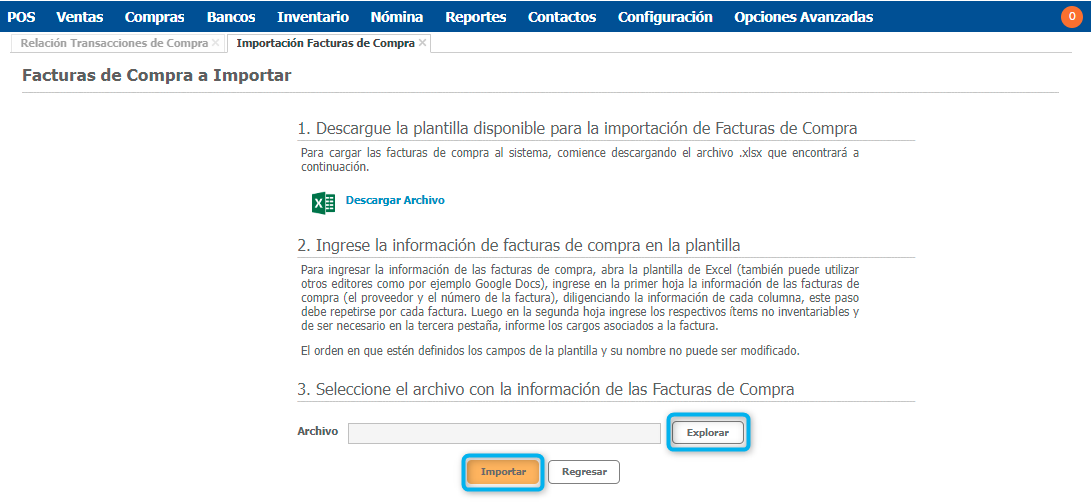The height and width of the screenshot is (502, 1091).
Task: Open the Inventario menu
Action: (x=313, y=17)
